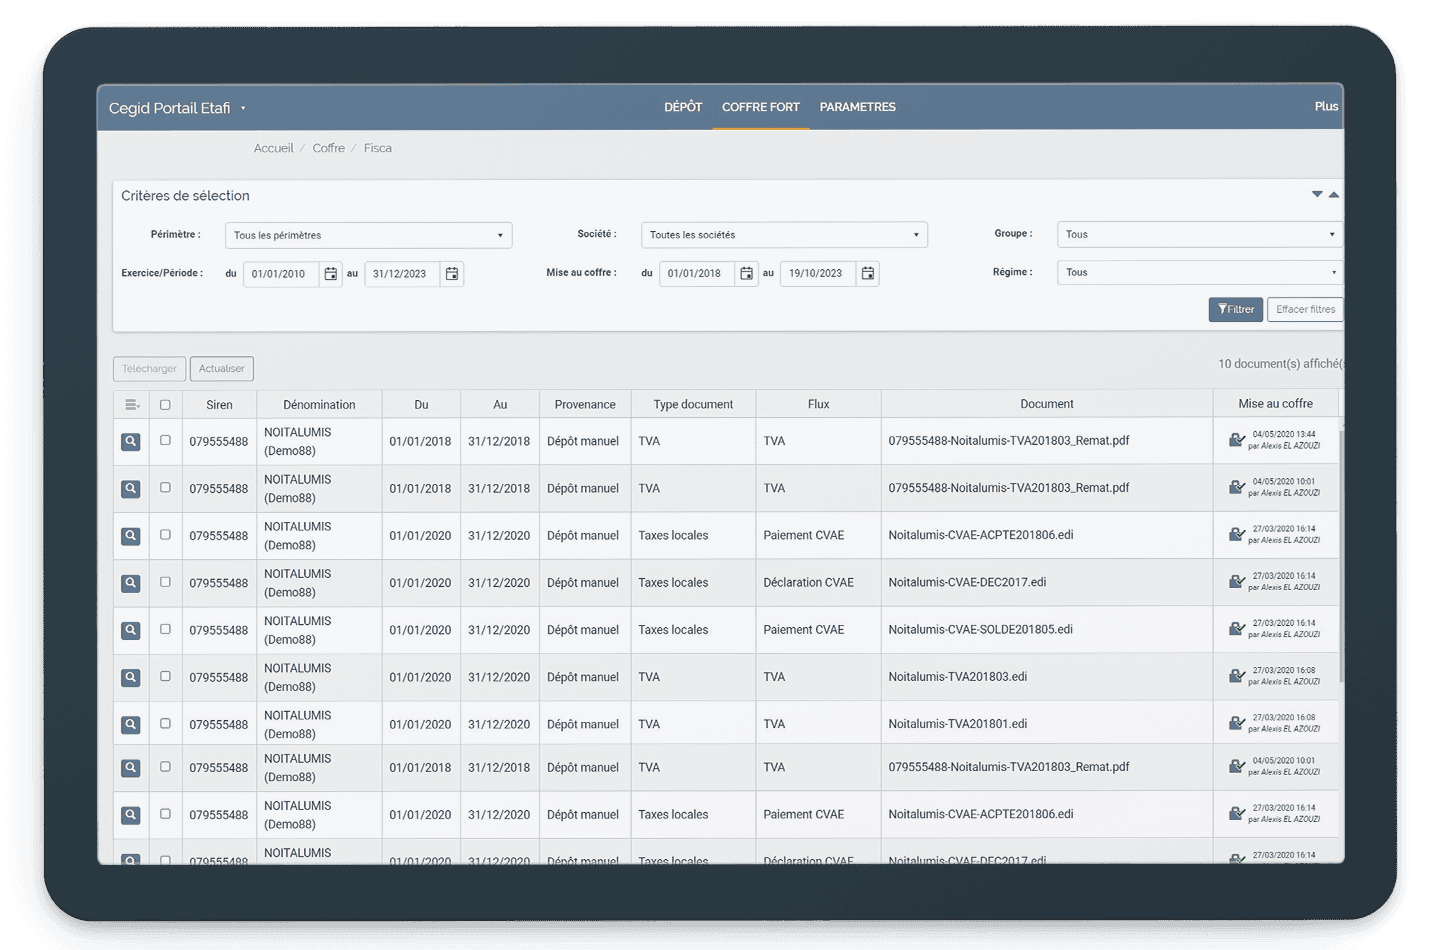The image size is (1440, 950).
Task: Open calendar for Exercice end date 31/12/2023
Action: coord(452,274)
